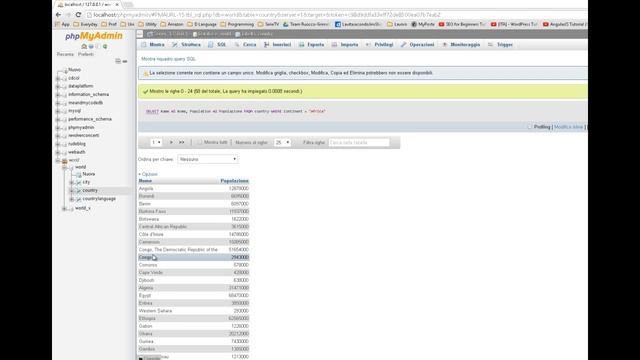Screen dimensions: 640x360
Task: Toggle the Mostra tutti checkbox
Action: click(x=200, y=142)
